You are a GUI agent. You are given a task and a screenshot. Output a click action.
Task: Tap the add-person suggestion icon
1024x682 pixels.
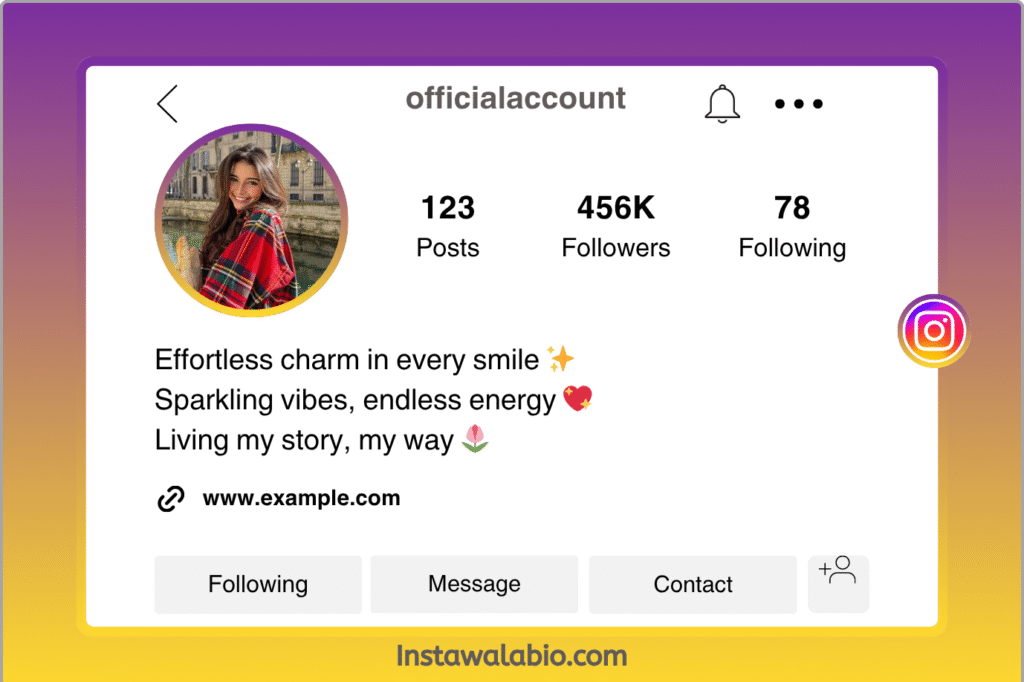coord(838,583)
